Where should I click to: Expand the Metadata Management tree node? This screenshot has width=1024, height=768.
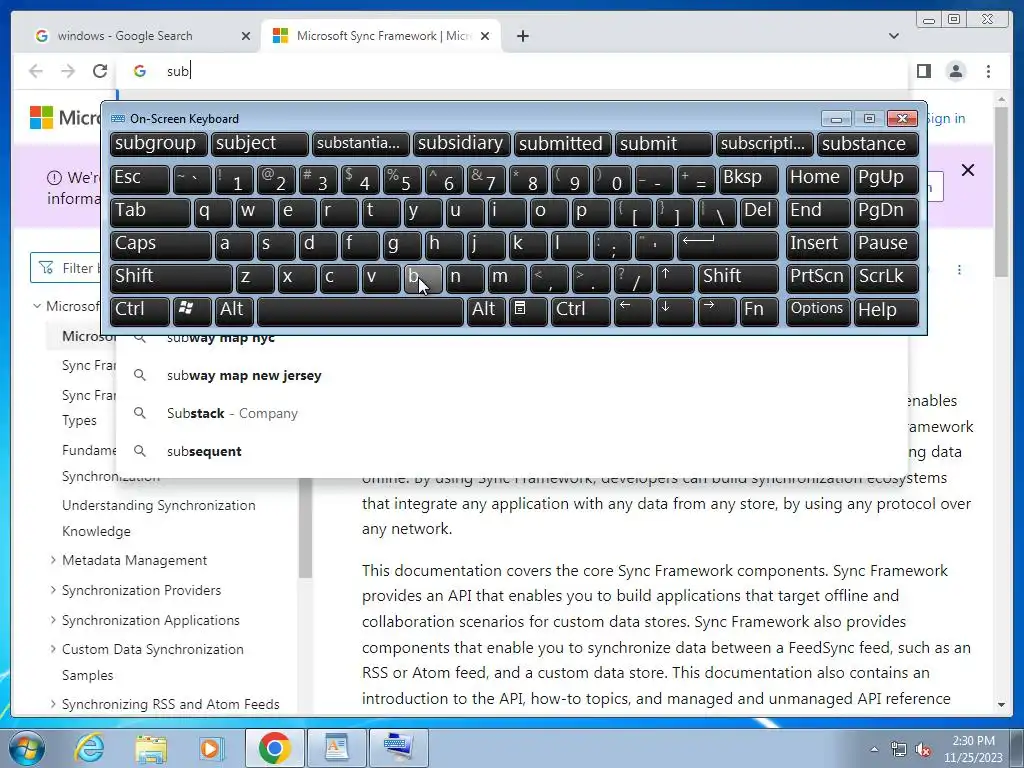(x=53, y=560)
